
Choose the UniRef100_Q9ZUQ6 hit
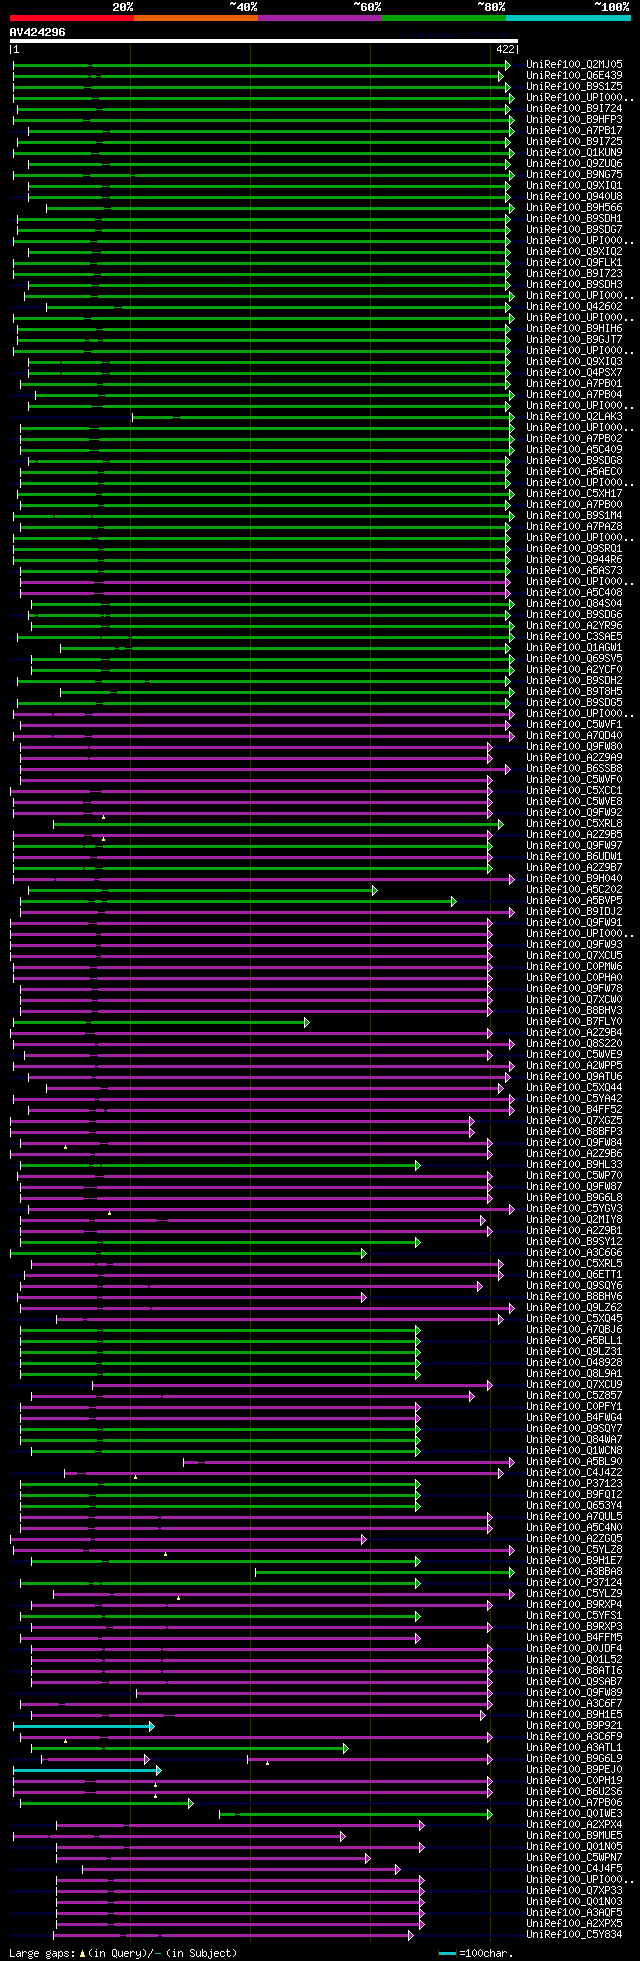574,163
